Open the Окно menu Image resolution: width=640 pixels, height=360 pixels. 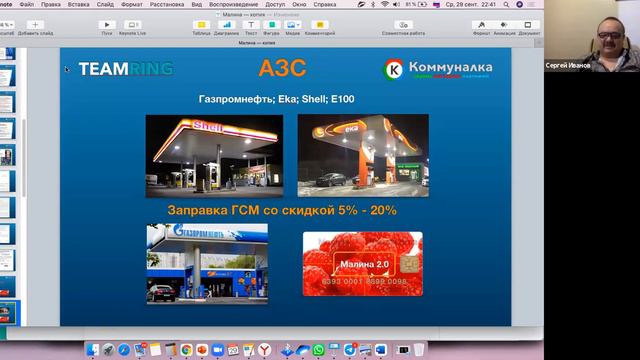(x=299, y=4)
